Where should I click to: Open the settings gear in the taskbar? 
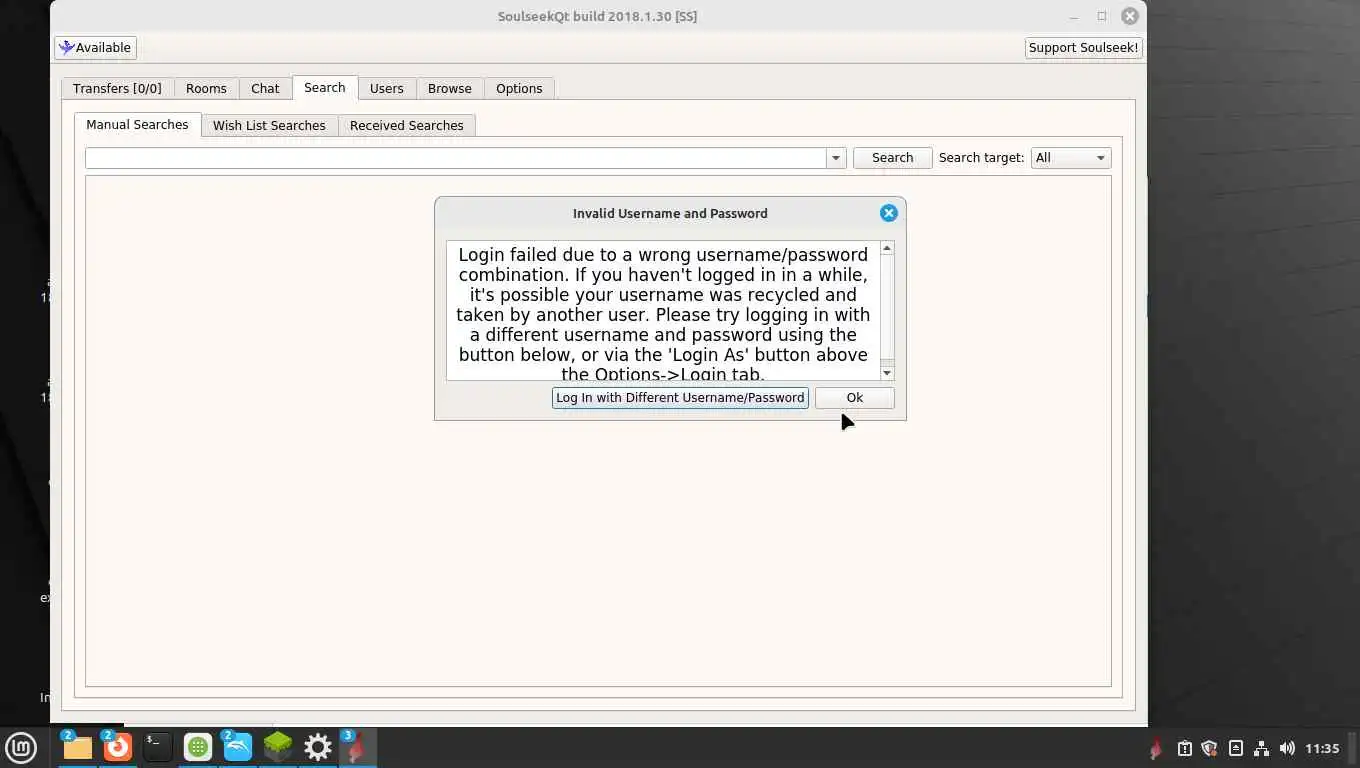click(x=318, y=747)
